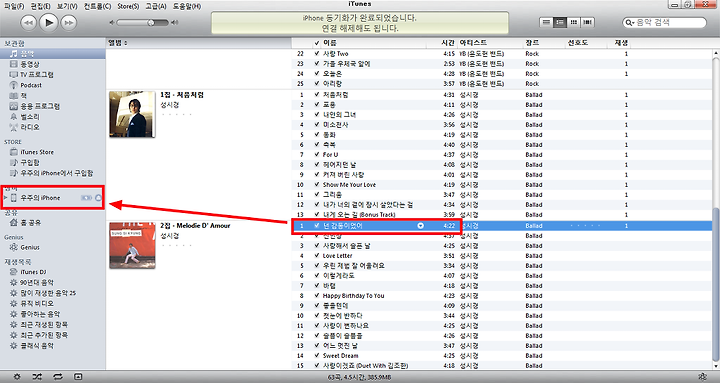Uncheck the song Happy Birthday To You

317,296
